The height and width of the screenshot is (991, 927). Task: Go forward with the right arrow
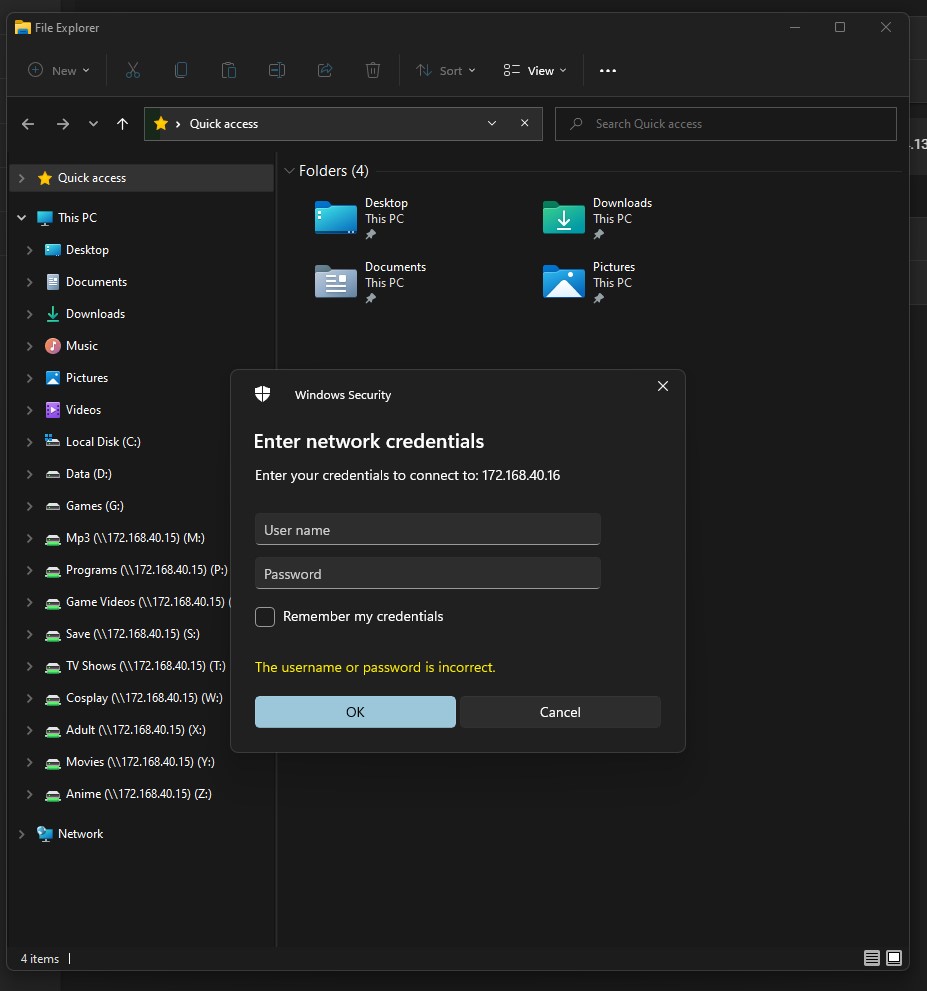[63, 124]
